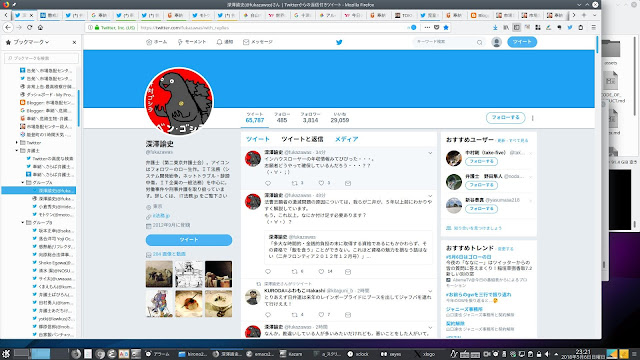
Task: Open Firefox hamburger menu
Action: point(593,27)
